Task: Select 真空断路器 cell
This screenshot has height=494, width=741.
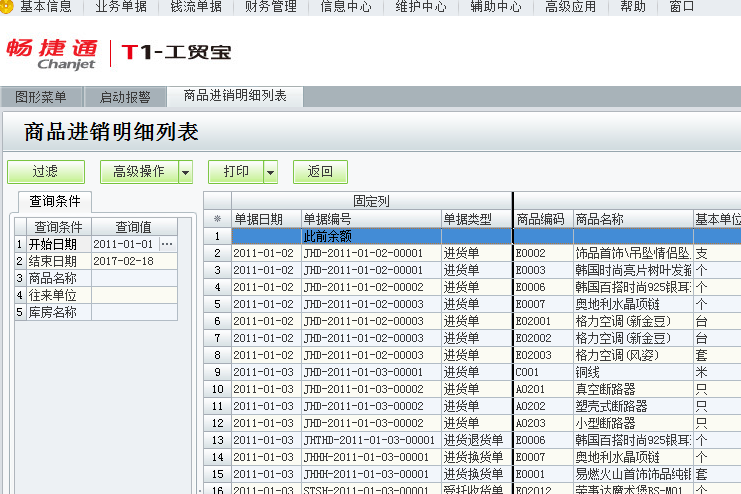Action: (x=633, y=389)
